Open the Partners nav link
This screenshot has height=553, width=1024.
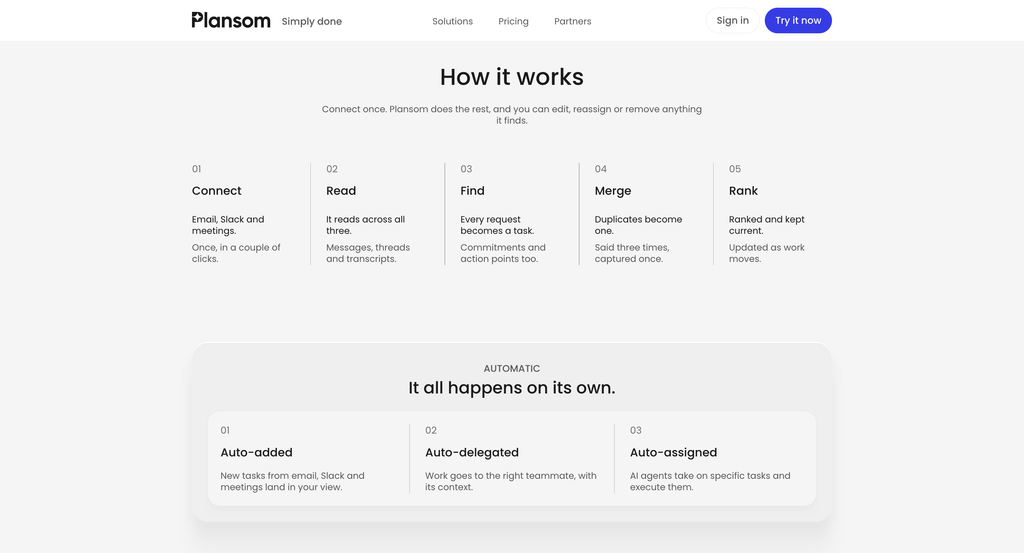[573, 21]
